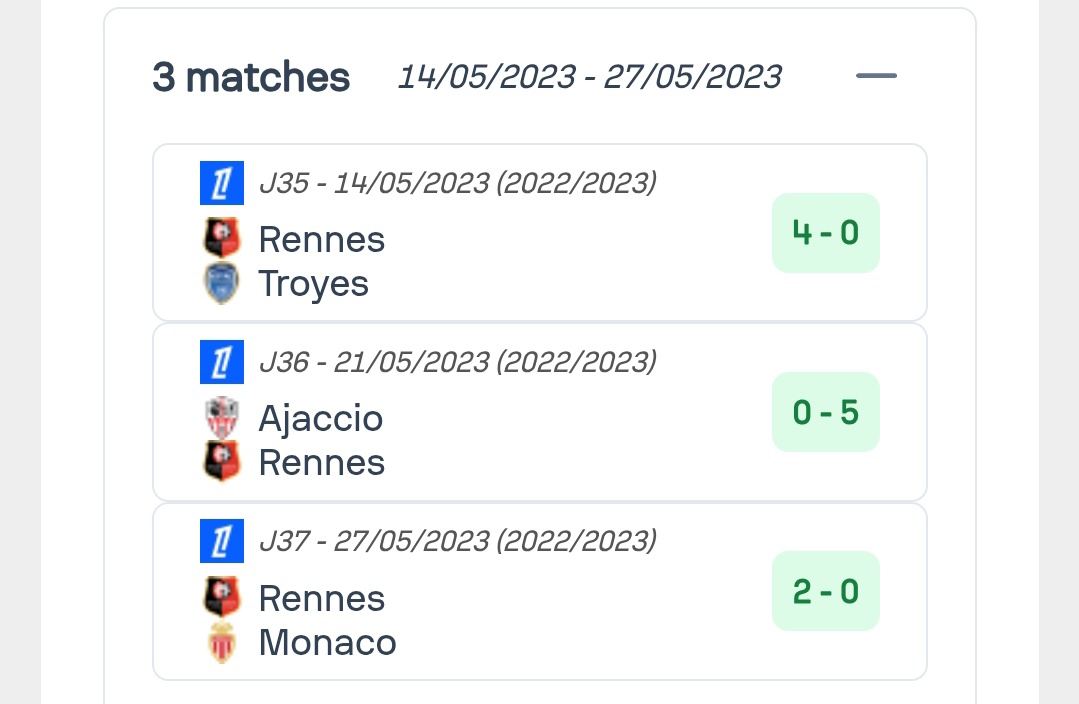The height and width of the screenshot is (704, 1079).
Task: Click the J36 - 21/05/2023 match date
Action: (457, 362)
